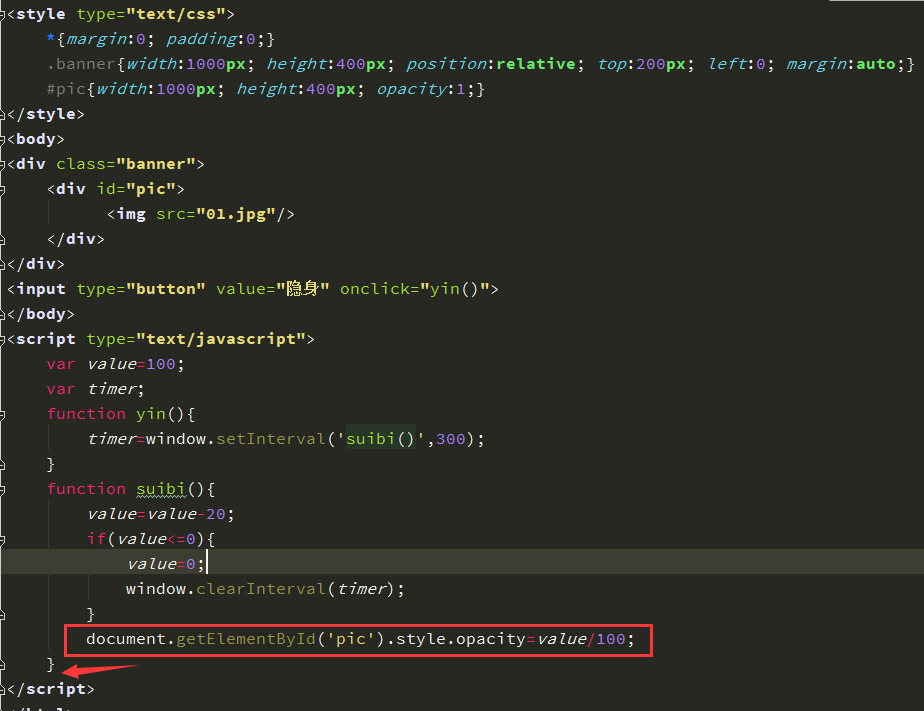Collapse the fold marker on the div id pic line

click(x=2, y=190)
